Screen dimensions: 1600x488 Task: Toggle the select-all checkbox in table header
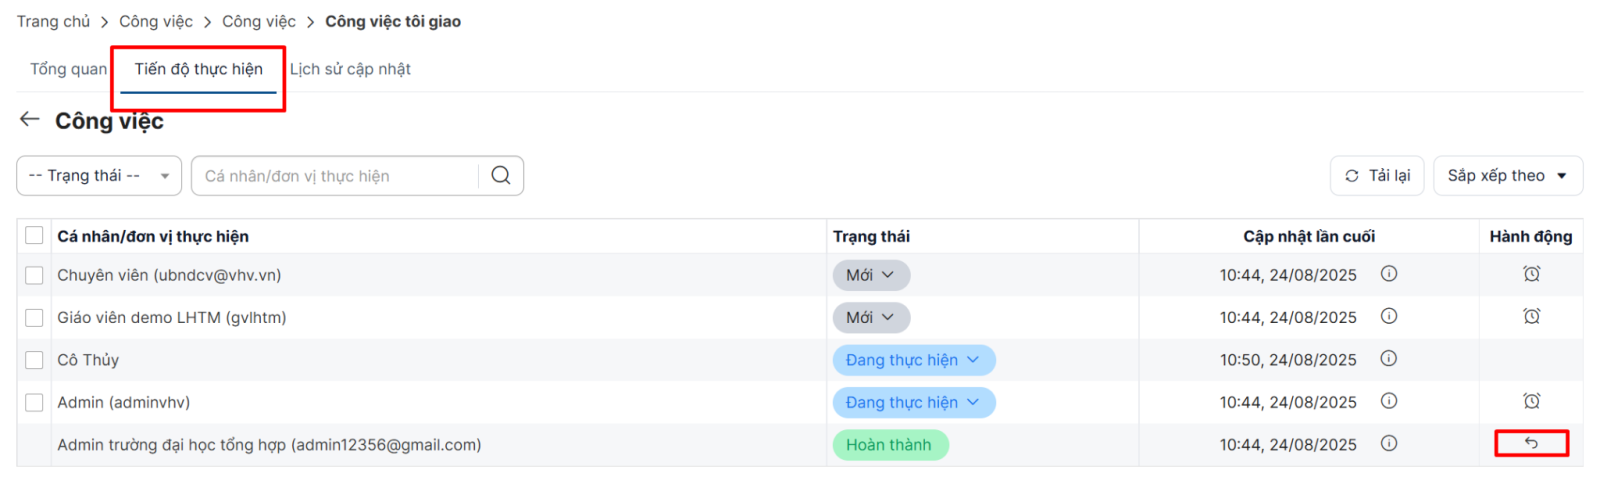coord(34,236)
